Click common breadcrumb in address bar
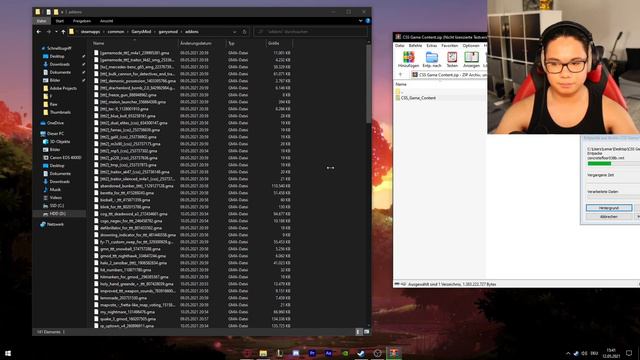Image resolution: width=640 pixels, height=360 pixels. (116, 31)
